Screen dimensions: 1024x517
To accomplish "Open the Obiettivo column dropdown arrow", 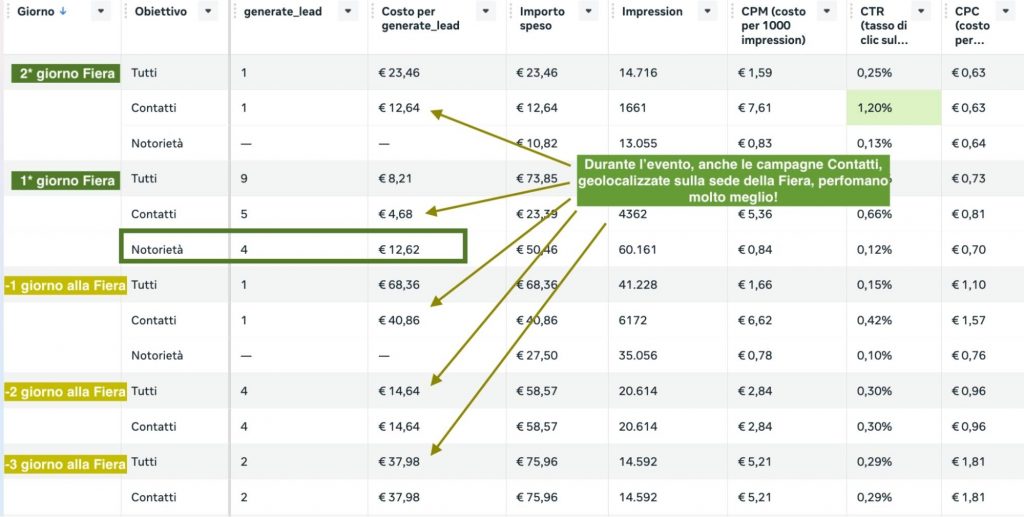I will 207,12.
